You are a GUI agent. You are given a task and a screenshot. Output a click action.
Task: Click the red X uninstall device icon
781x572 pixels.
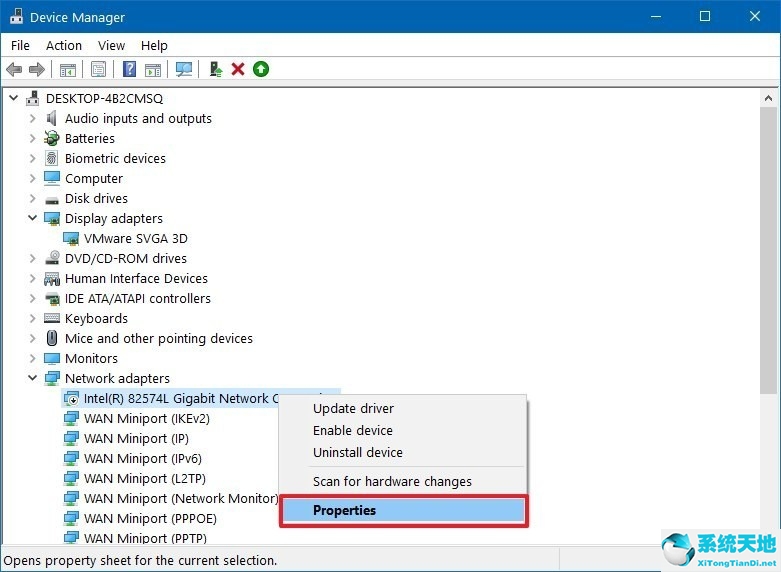238,69
